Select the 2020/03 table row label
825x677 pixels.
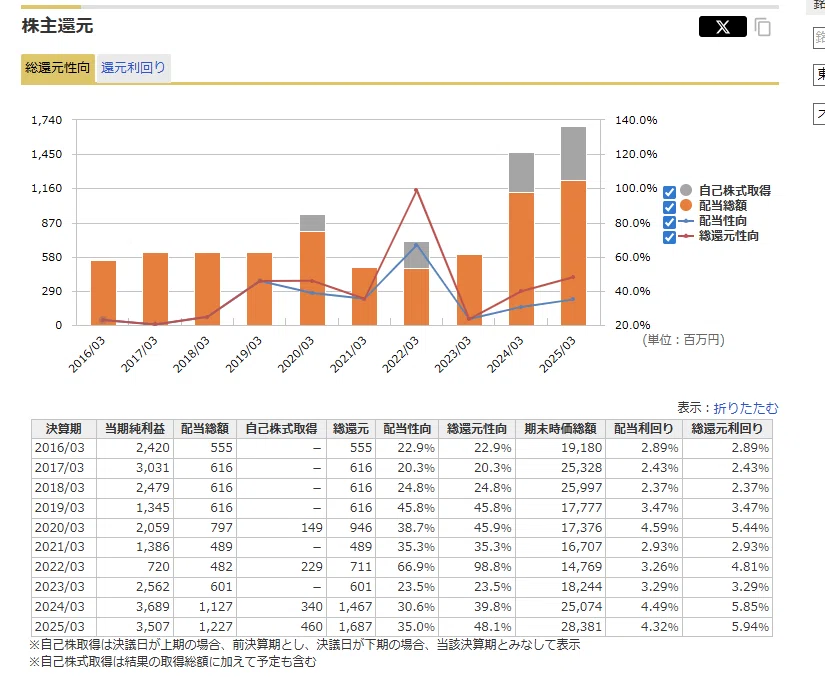click(x=59, y=528)
